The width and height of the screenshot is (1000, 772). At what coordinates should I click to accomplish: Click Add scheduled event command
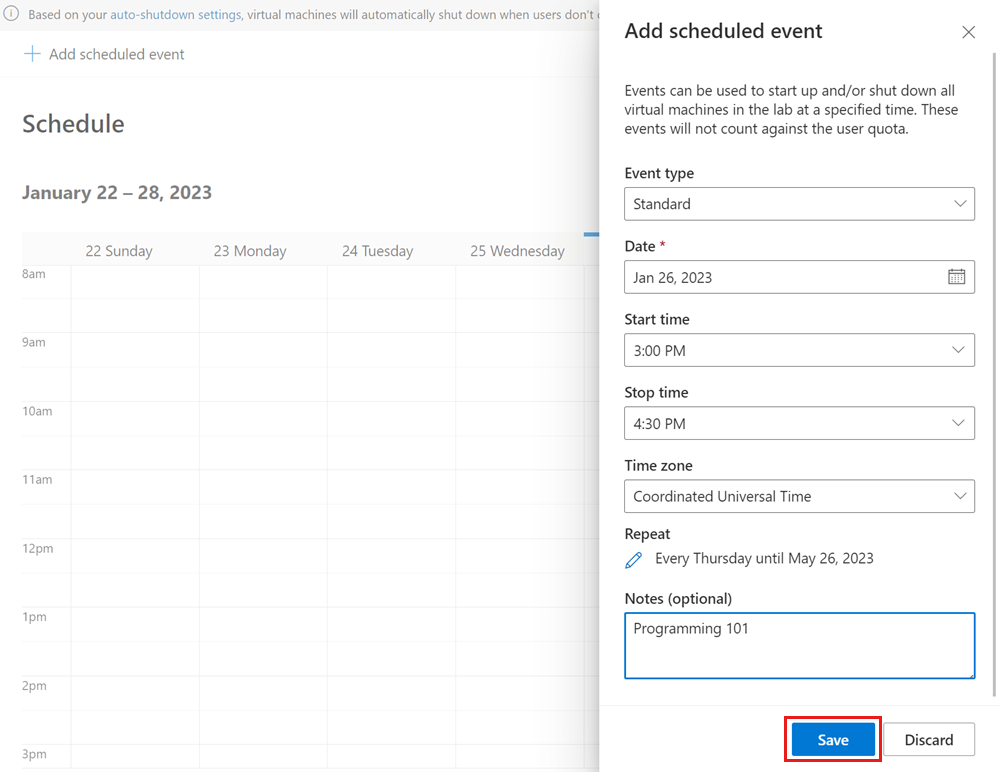coord(116,54)
